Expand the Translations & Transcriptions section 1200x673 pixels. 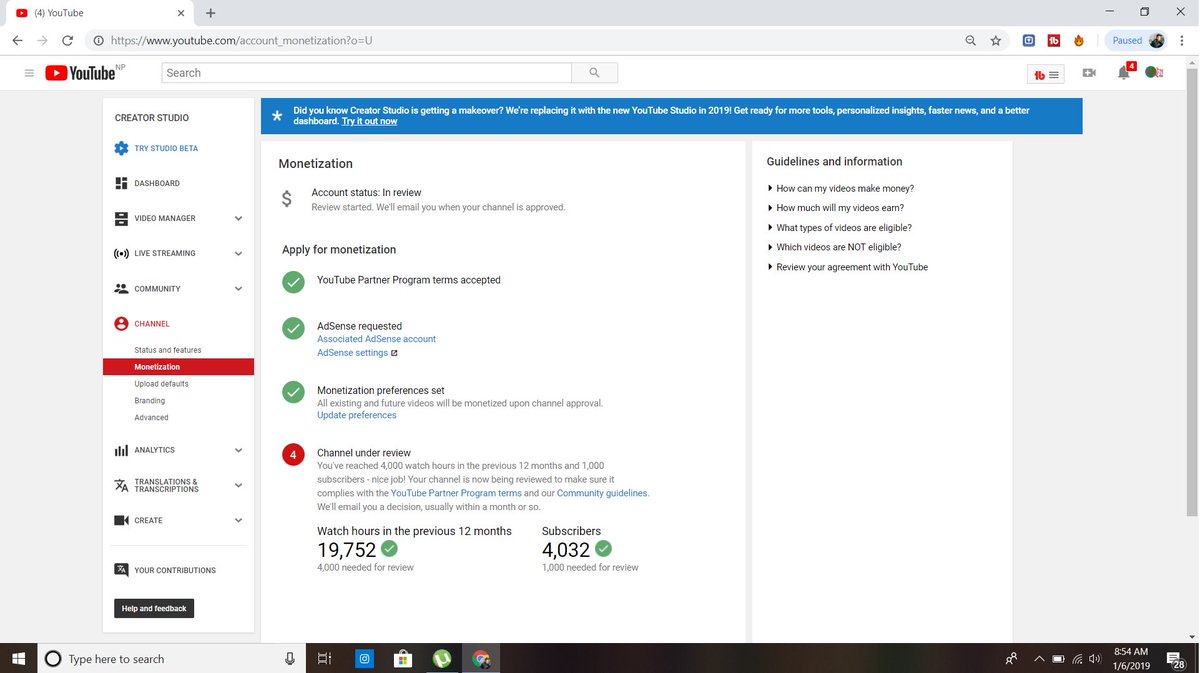click(x=238, y=485)
